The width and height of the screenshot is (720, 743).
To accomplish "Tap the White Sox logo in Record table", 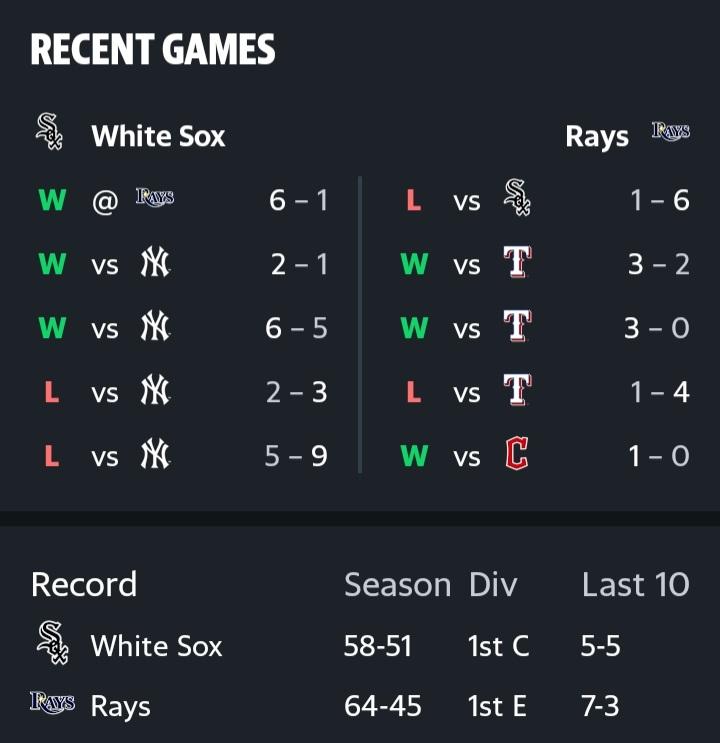I will (x=53, y=643).
